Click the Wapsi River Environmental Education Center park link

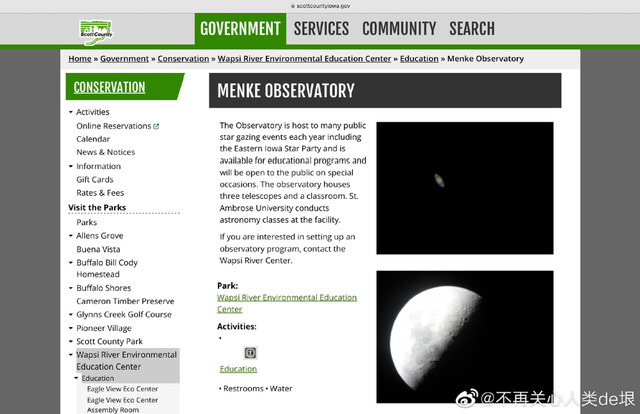click(x=287, y=303)
